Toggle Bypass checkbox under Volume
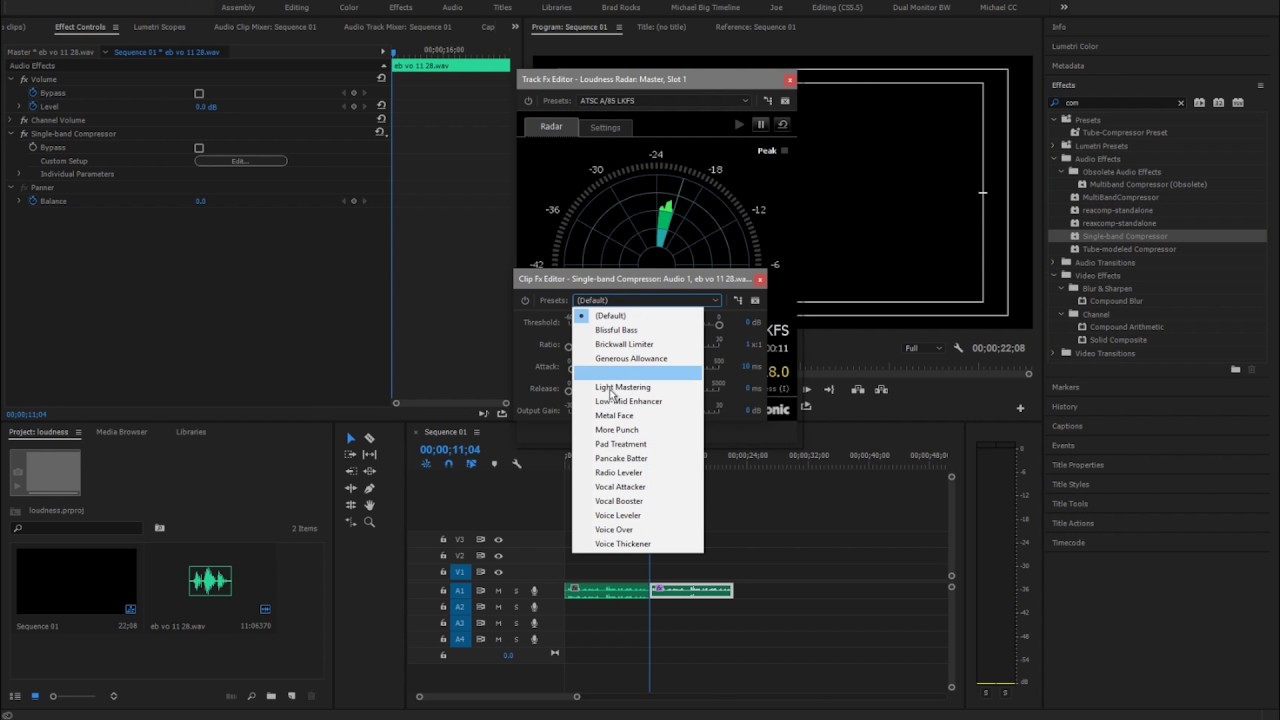This screenshot has height=720, width=1280. pyautogui.click(x=199, y=93)
